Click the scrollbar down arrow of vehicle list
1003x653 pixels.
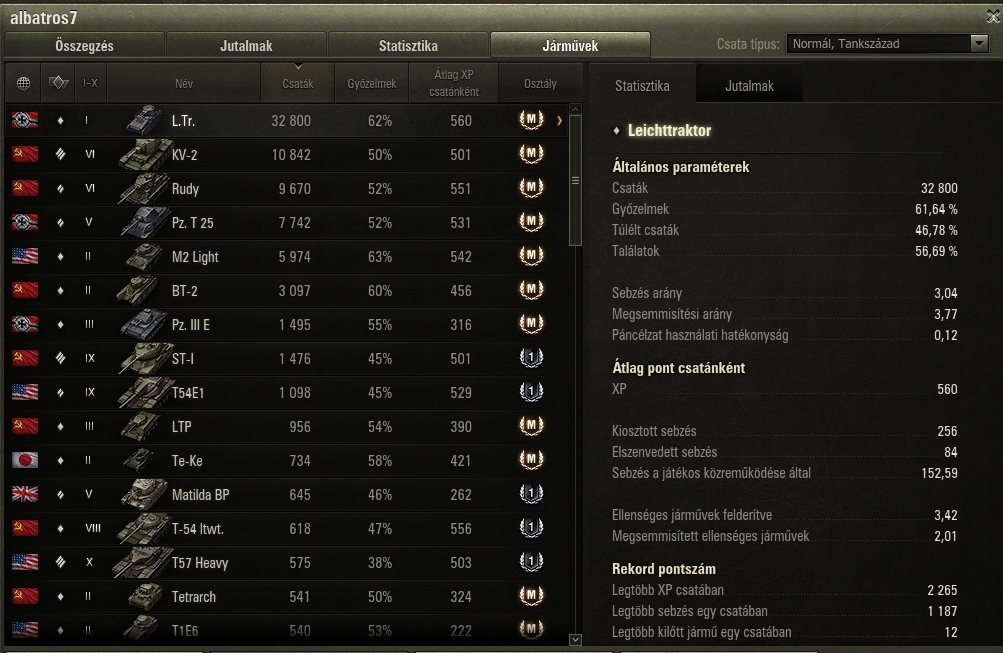[x=575, y=640]
